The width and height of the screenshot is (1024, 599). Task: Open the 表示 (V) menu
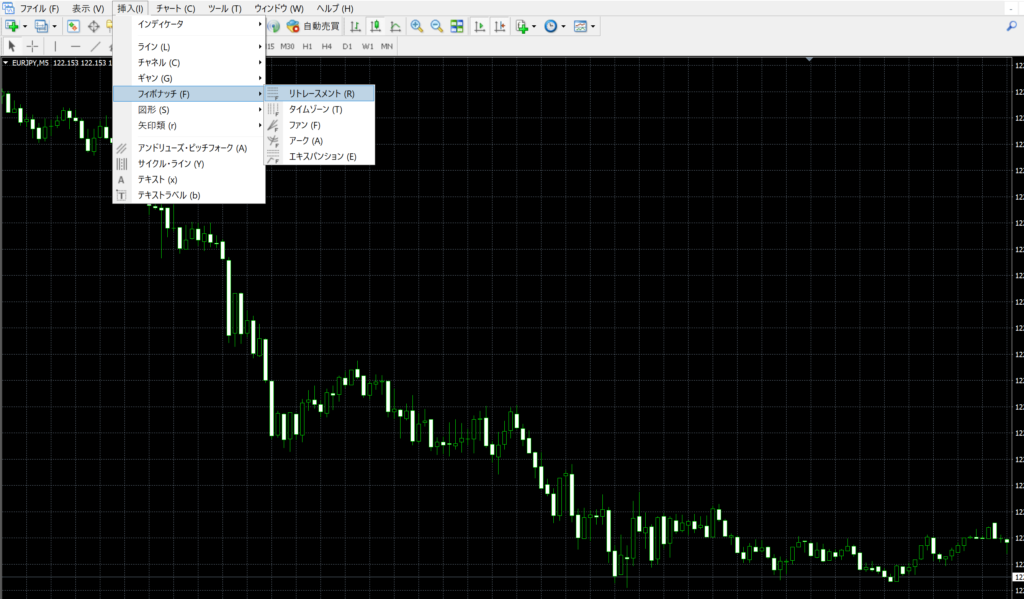88,8
